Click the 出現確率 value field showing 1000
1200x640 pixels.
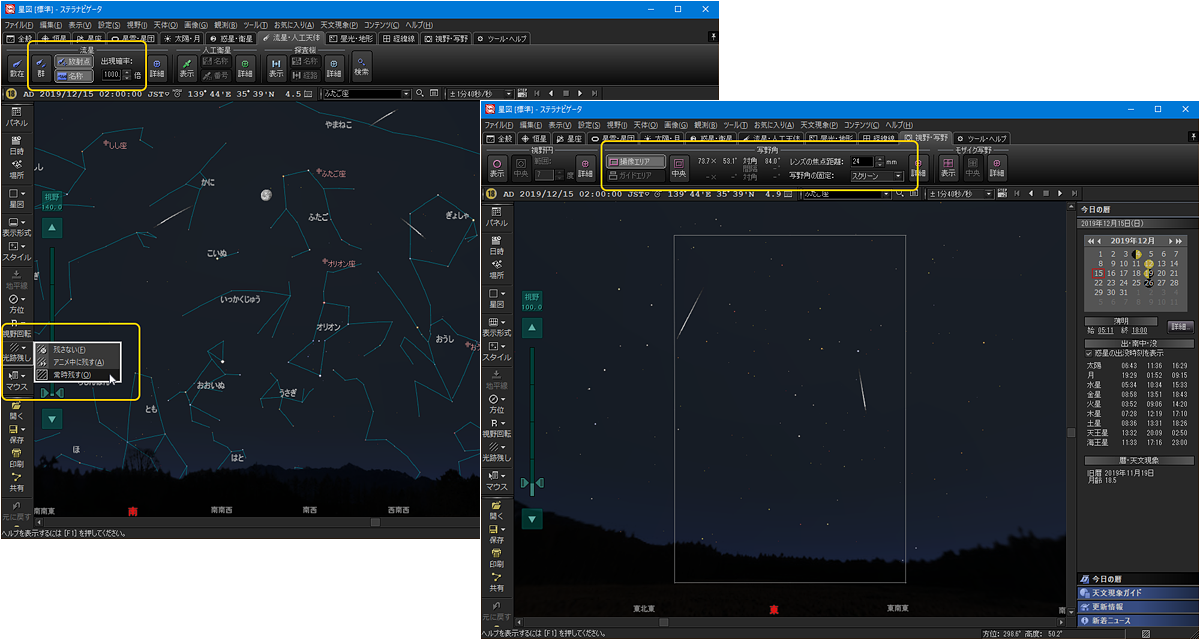[111, 74]
